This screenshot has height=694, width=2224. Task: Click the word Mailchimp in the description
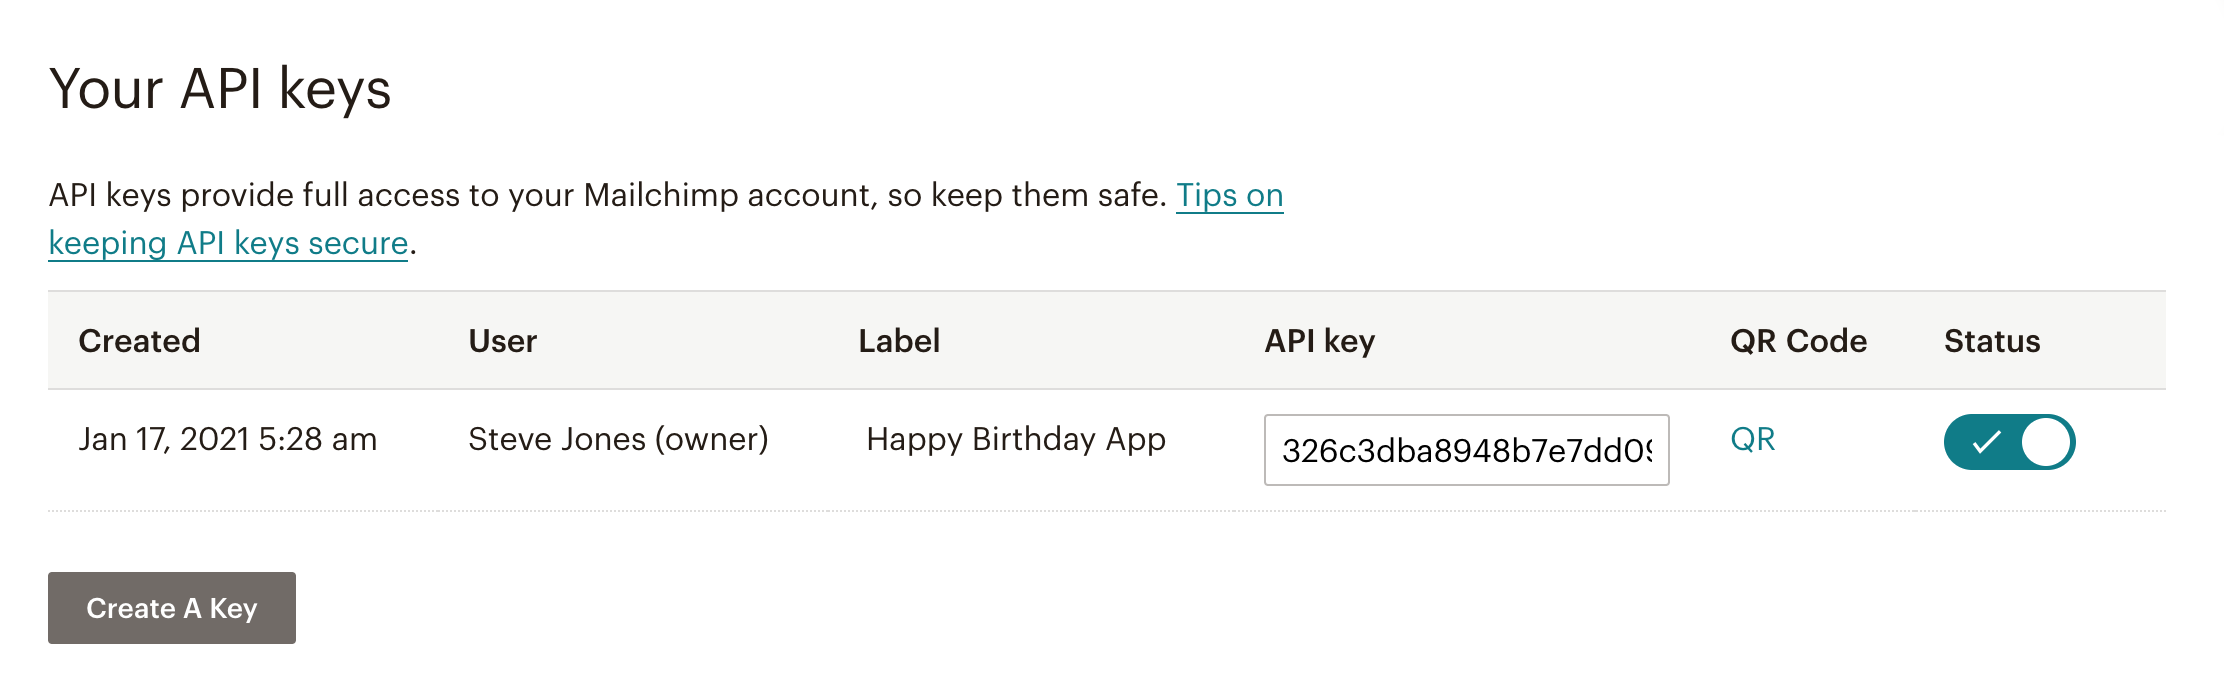660,195
